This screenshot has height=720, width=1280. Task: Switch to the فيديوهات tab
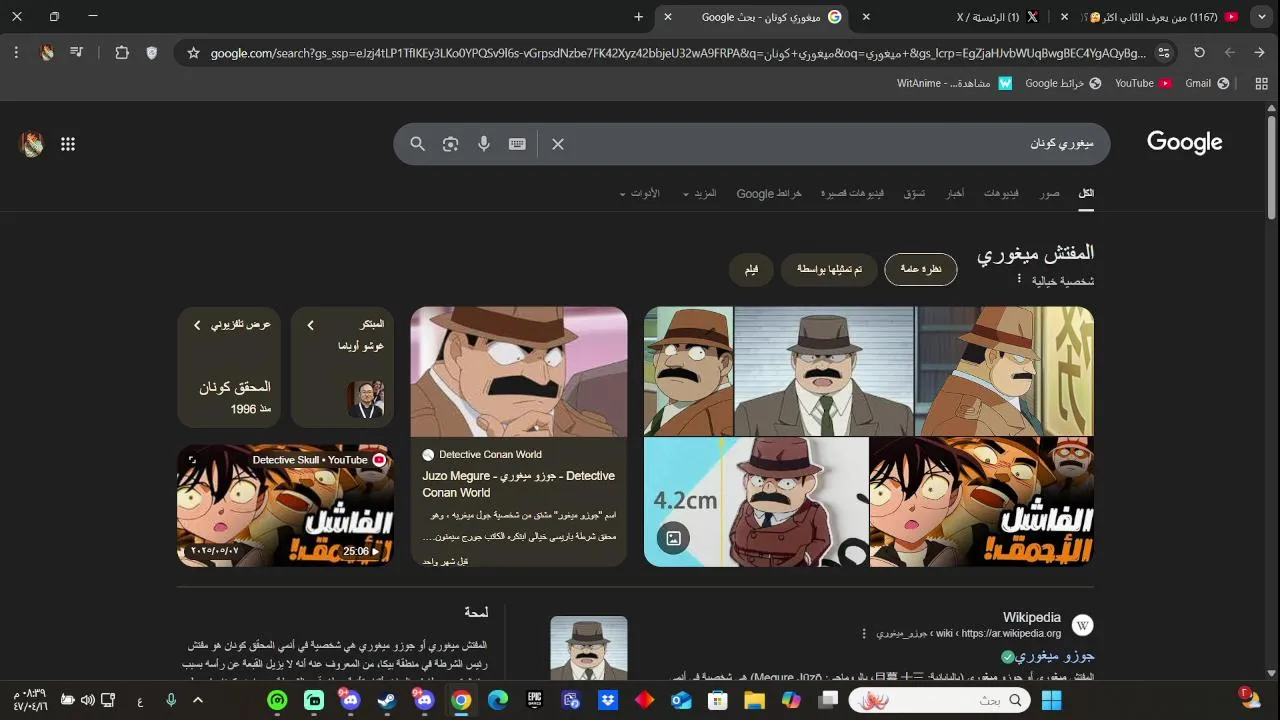point(1001,193)
